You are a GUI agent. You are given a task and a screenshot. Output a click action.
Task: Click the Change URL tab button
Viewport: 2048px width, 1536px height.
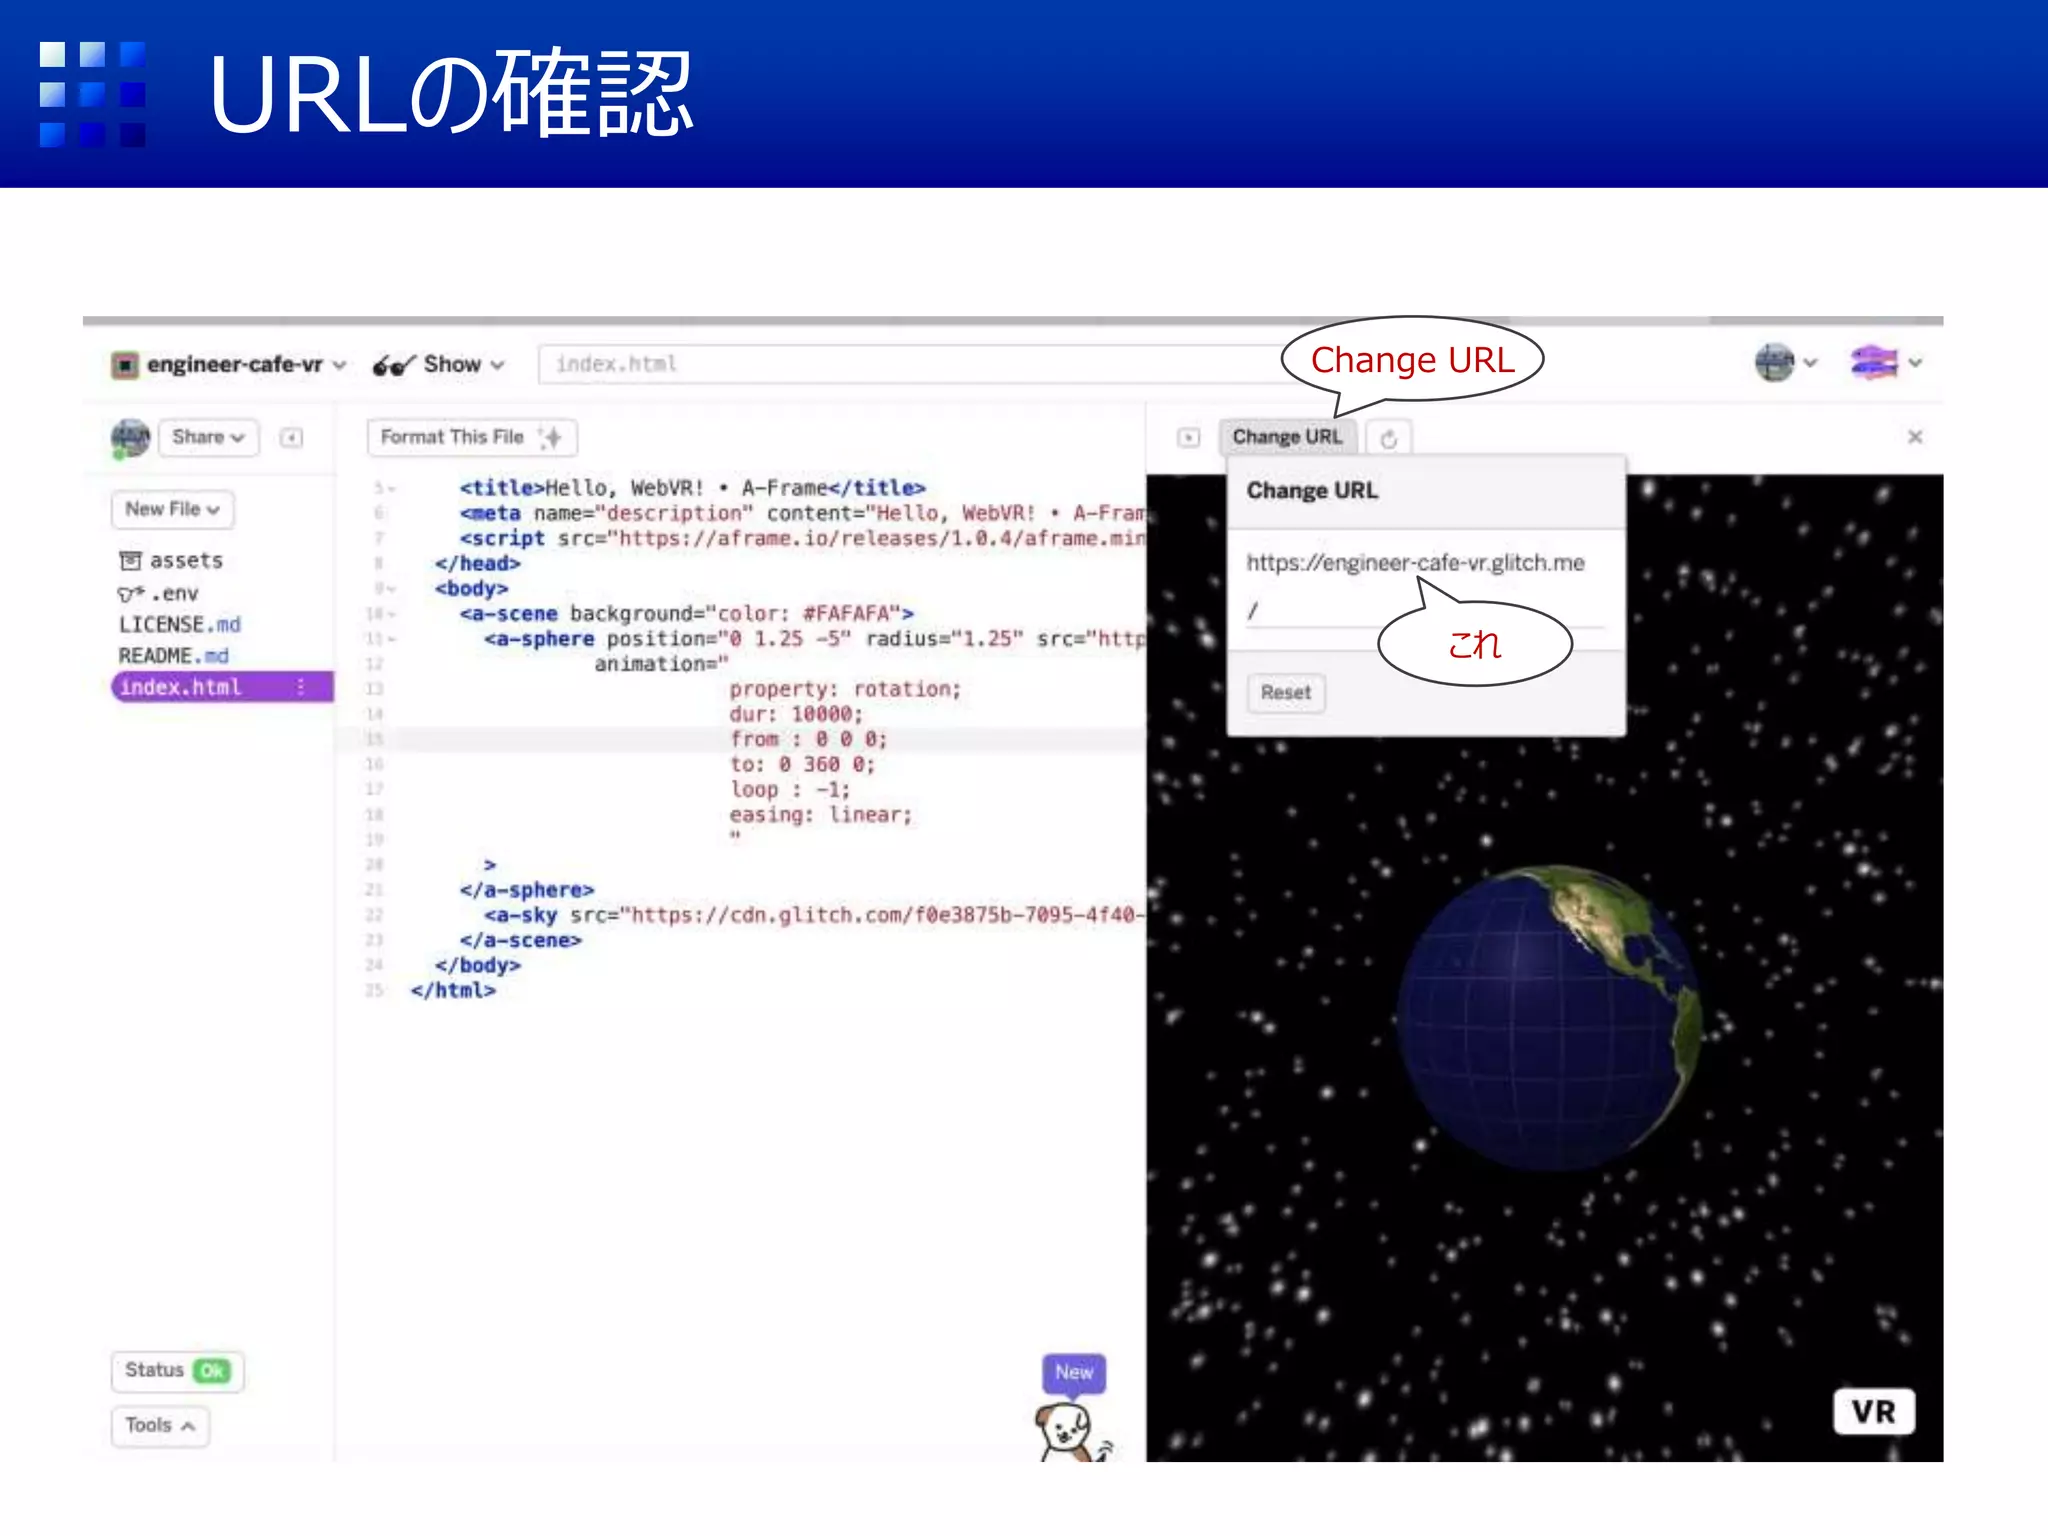point(1287,437)
